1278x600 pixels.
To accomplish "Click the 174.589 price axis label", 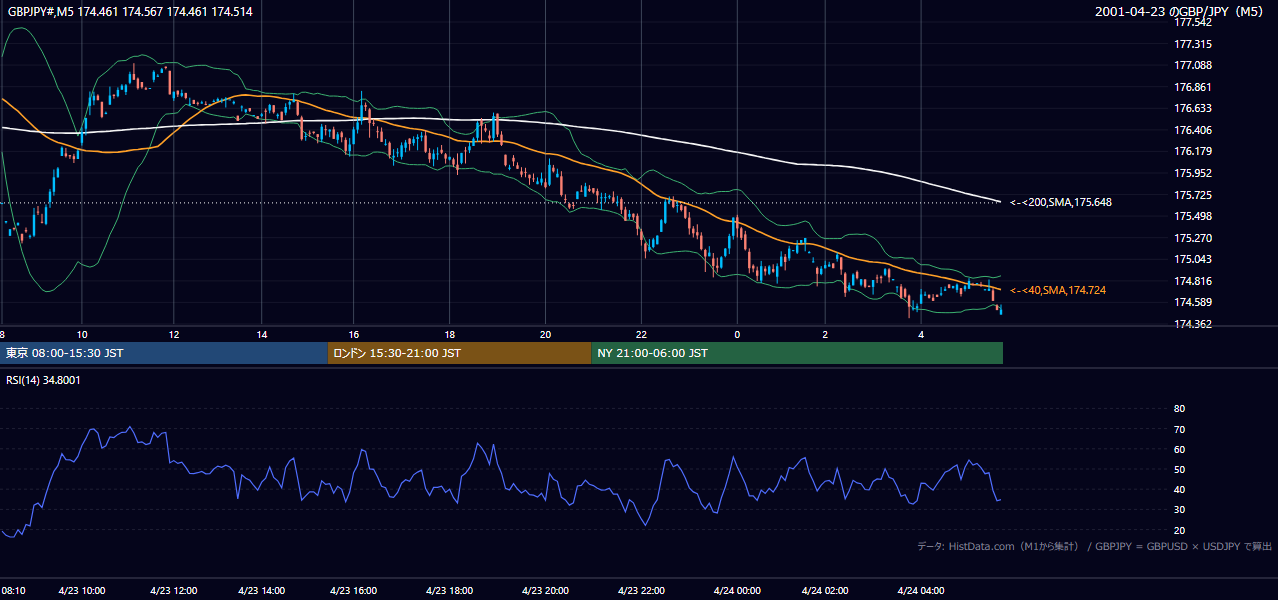I will pyautogui.click(x=1193, y=302).
